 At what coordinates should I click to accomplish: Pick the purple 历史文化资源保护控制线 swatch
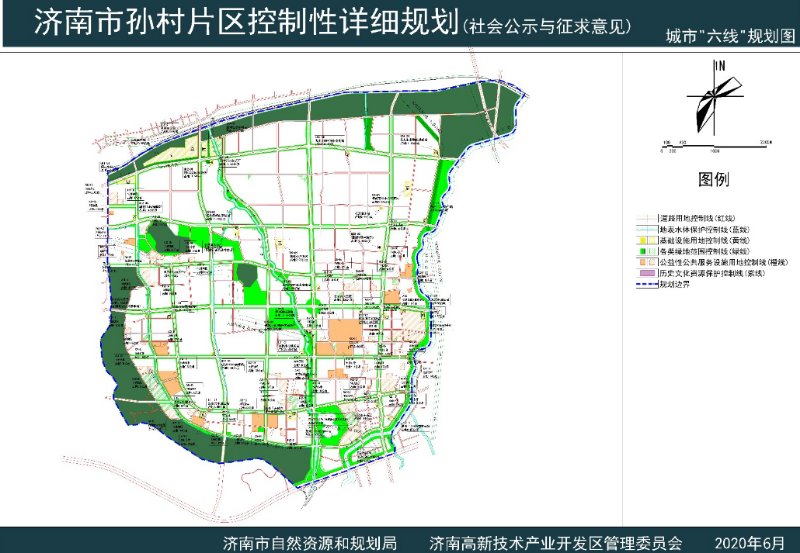648,273
